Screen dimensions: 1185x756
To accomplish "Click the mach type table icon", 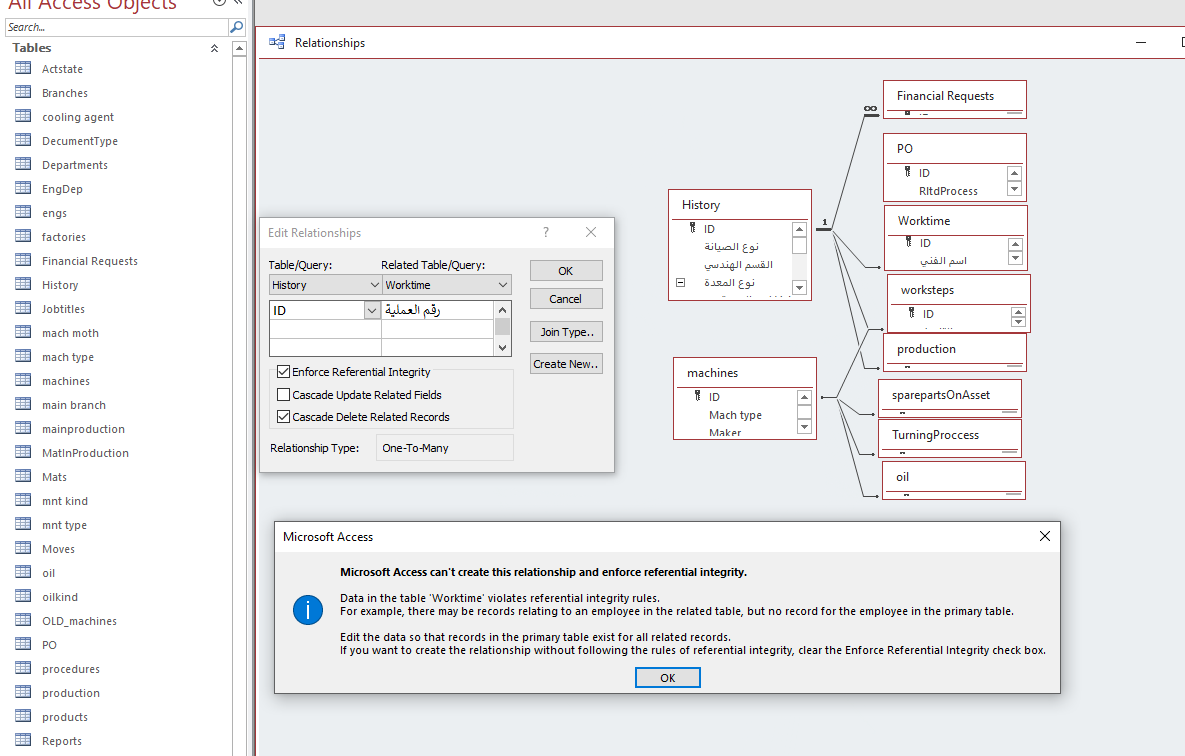I will coord(23,356).
